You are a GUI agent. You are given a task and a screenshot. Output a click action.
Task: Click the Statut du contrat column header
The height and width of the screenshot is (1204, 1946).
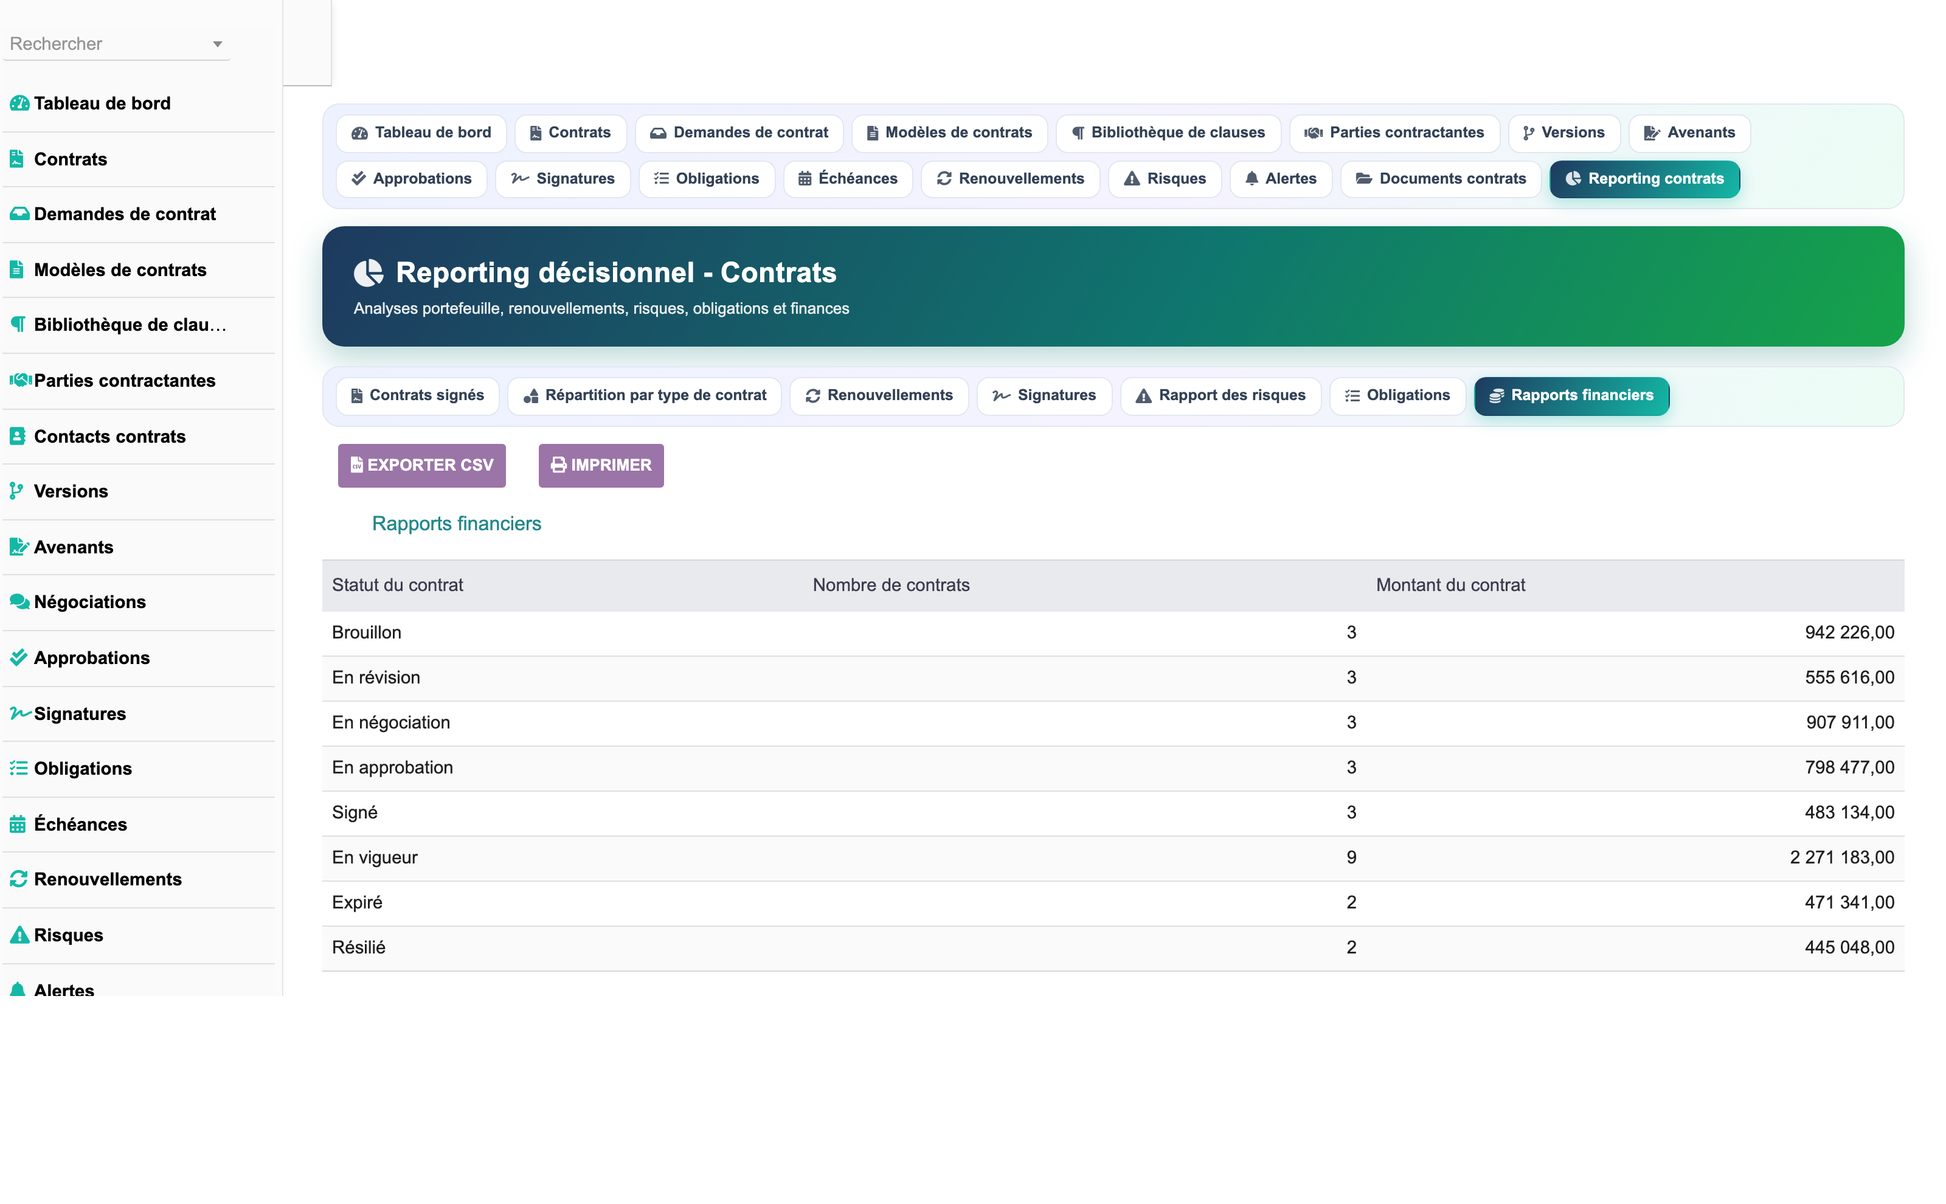pos(397,585)
